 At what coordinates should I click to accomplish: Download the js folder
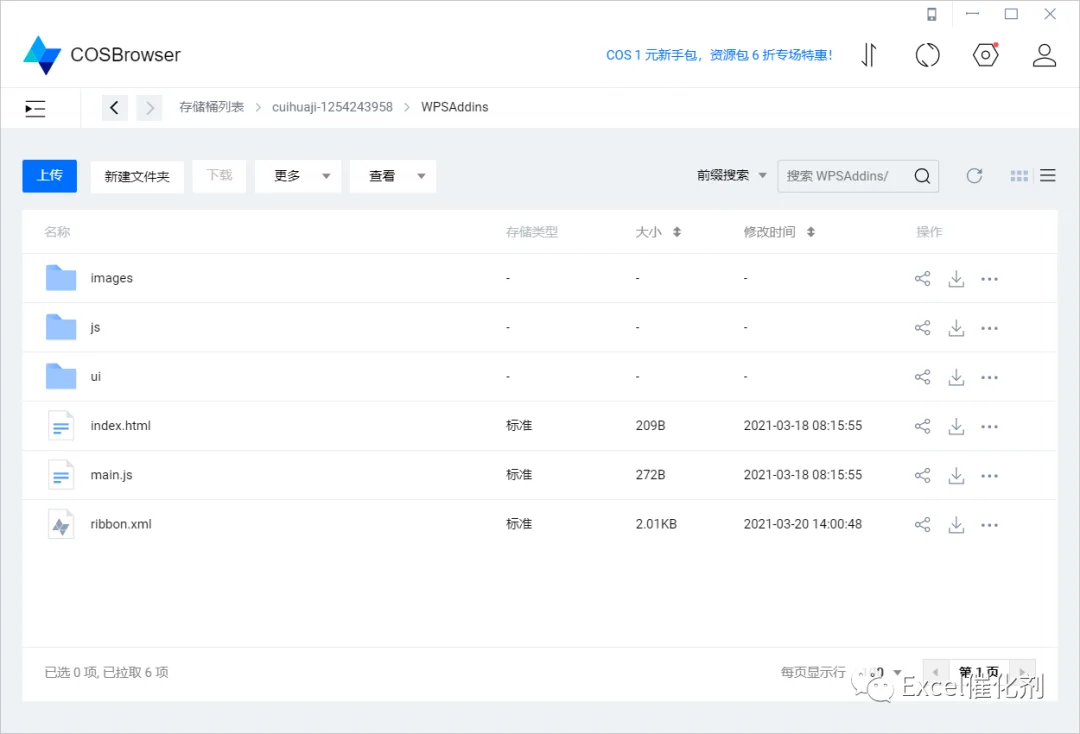[x=956, y=328]
